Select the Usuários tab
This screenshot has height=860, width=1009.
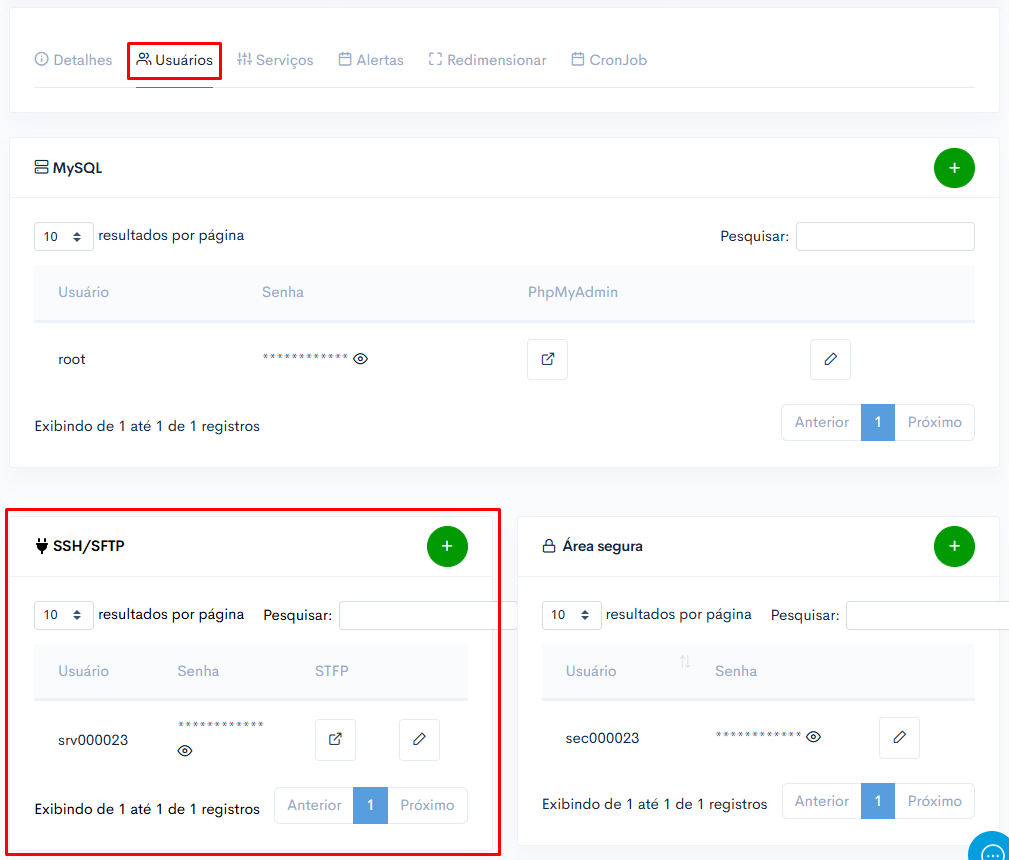click(x=174, y=60)
